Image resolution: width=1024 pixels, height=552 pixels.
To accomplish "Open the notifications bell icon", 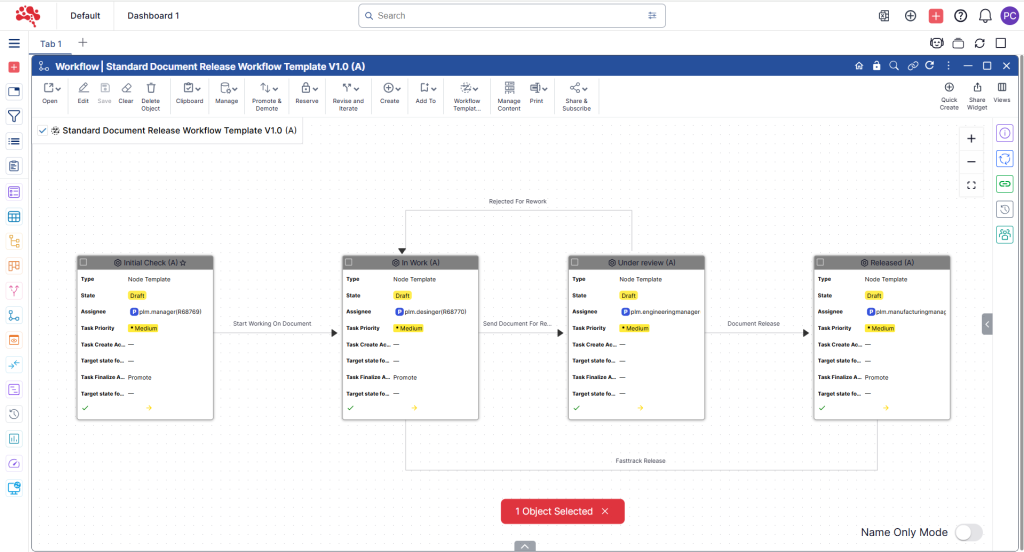I will [985, 16].
